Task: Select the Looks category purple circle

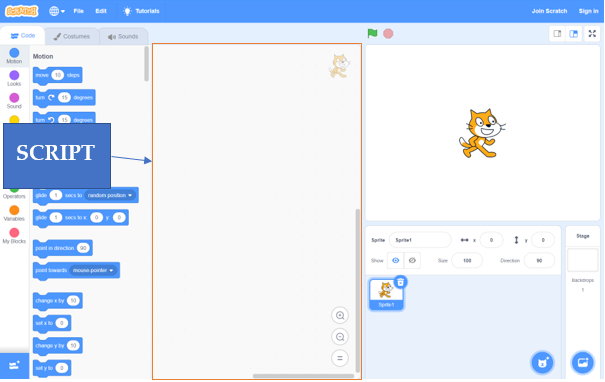Action: 14,75
